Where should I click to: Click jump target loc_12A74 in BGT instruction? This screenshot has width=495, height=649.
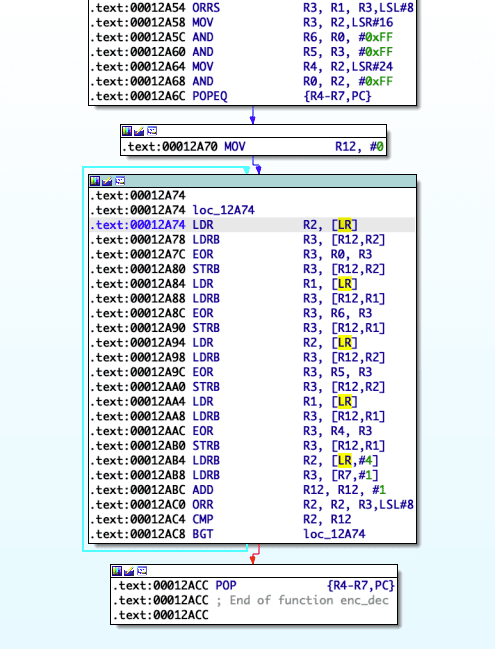(x=334, y=534)
